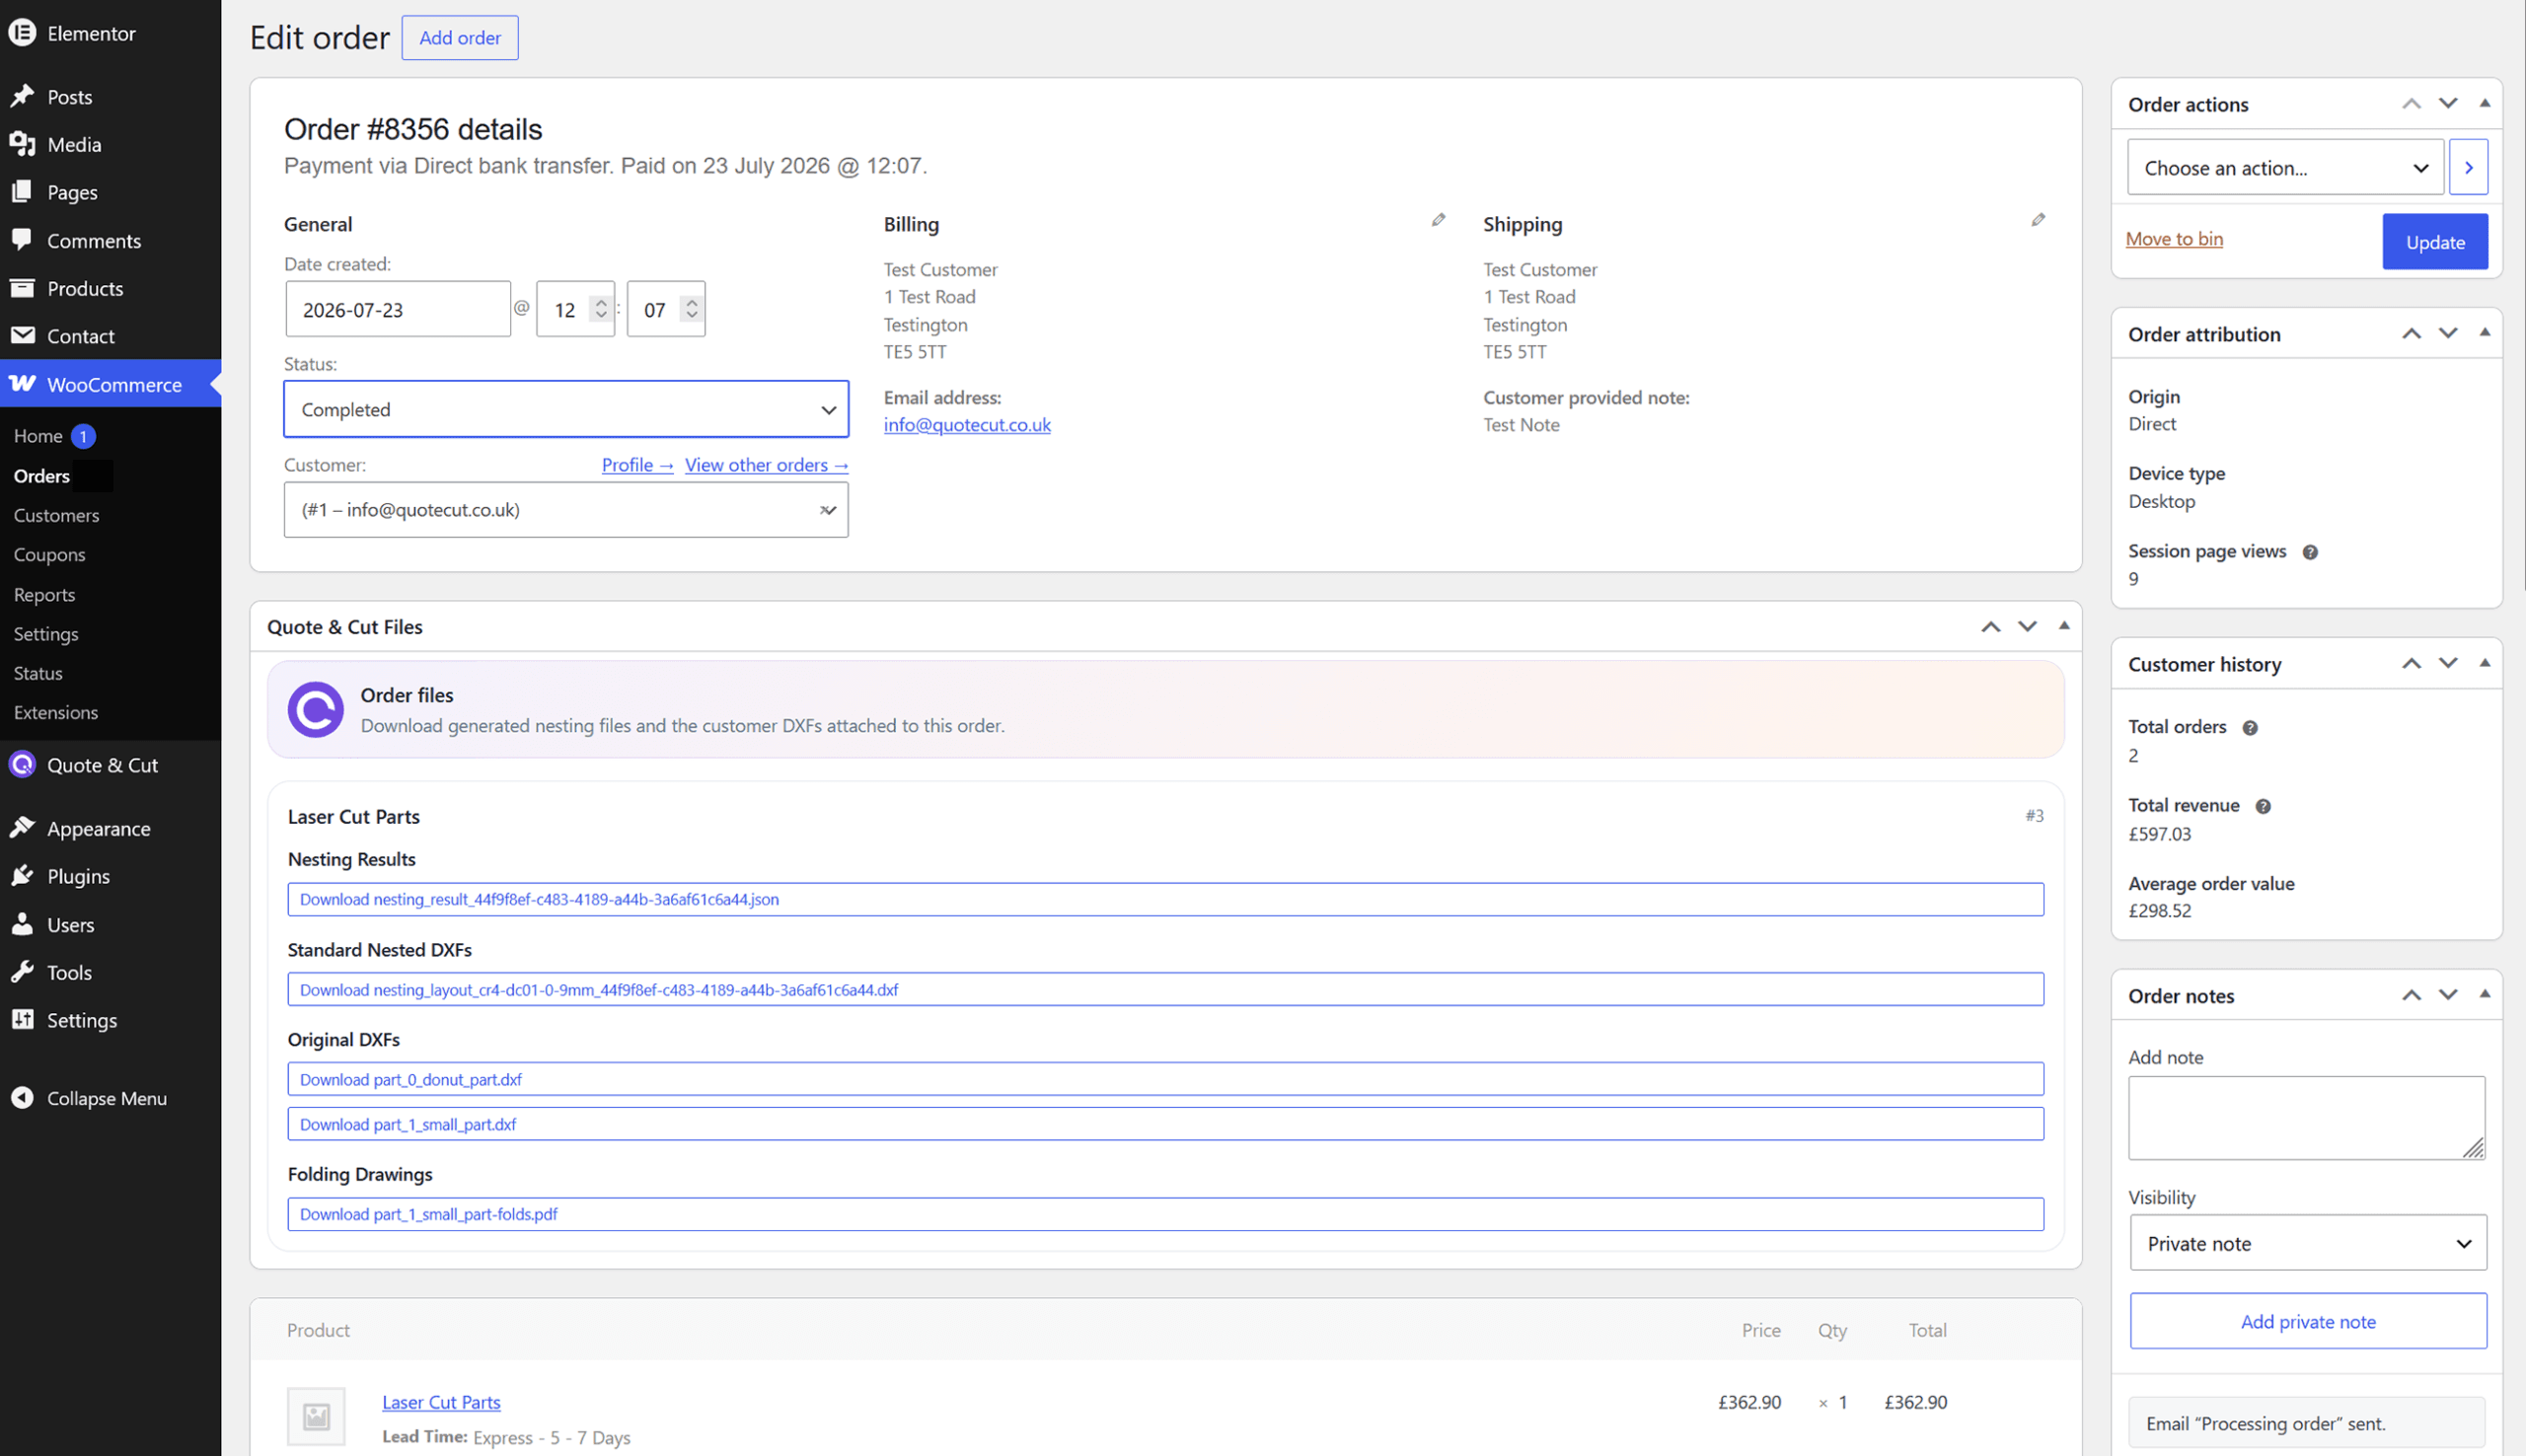2526x1456 pixels.
Task: Download part_0_donut_part.dxf file
Action: click(1166, 1079)
